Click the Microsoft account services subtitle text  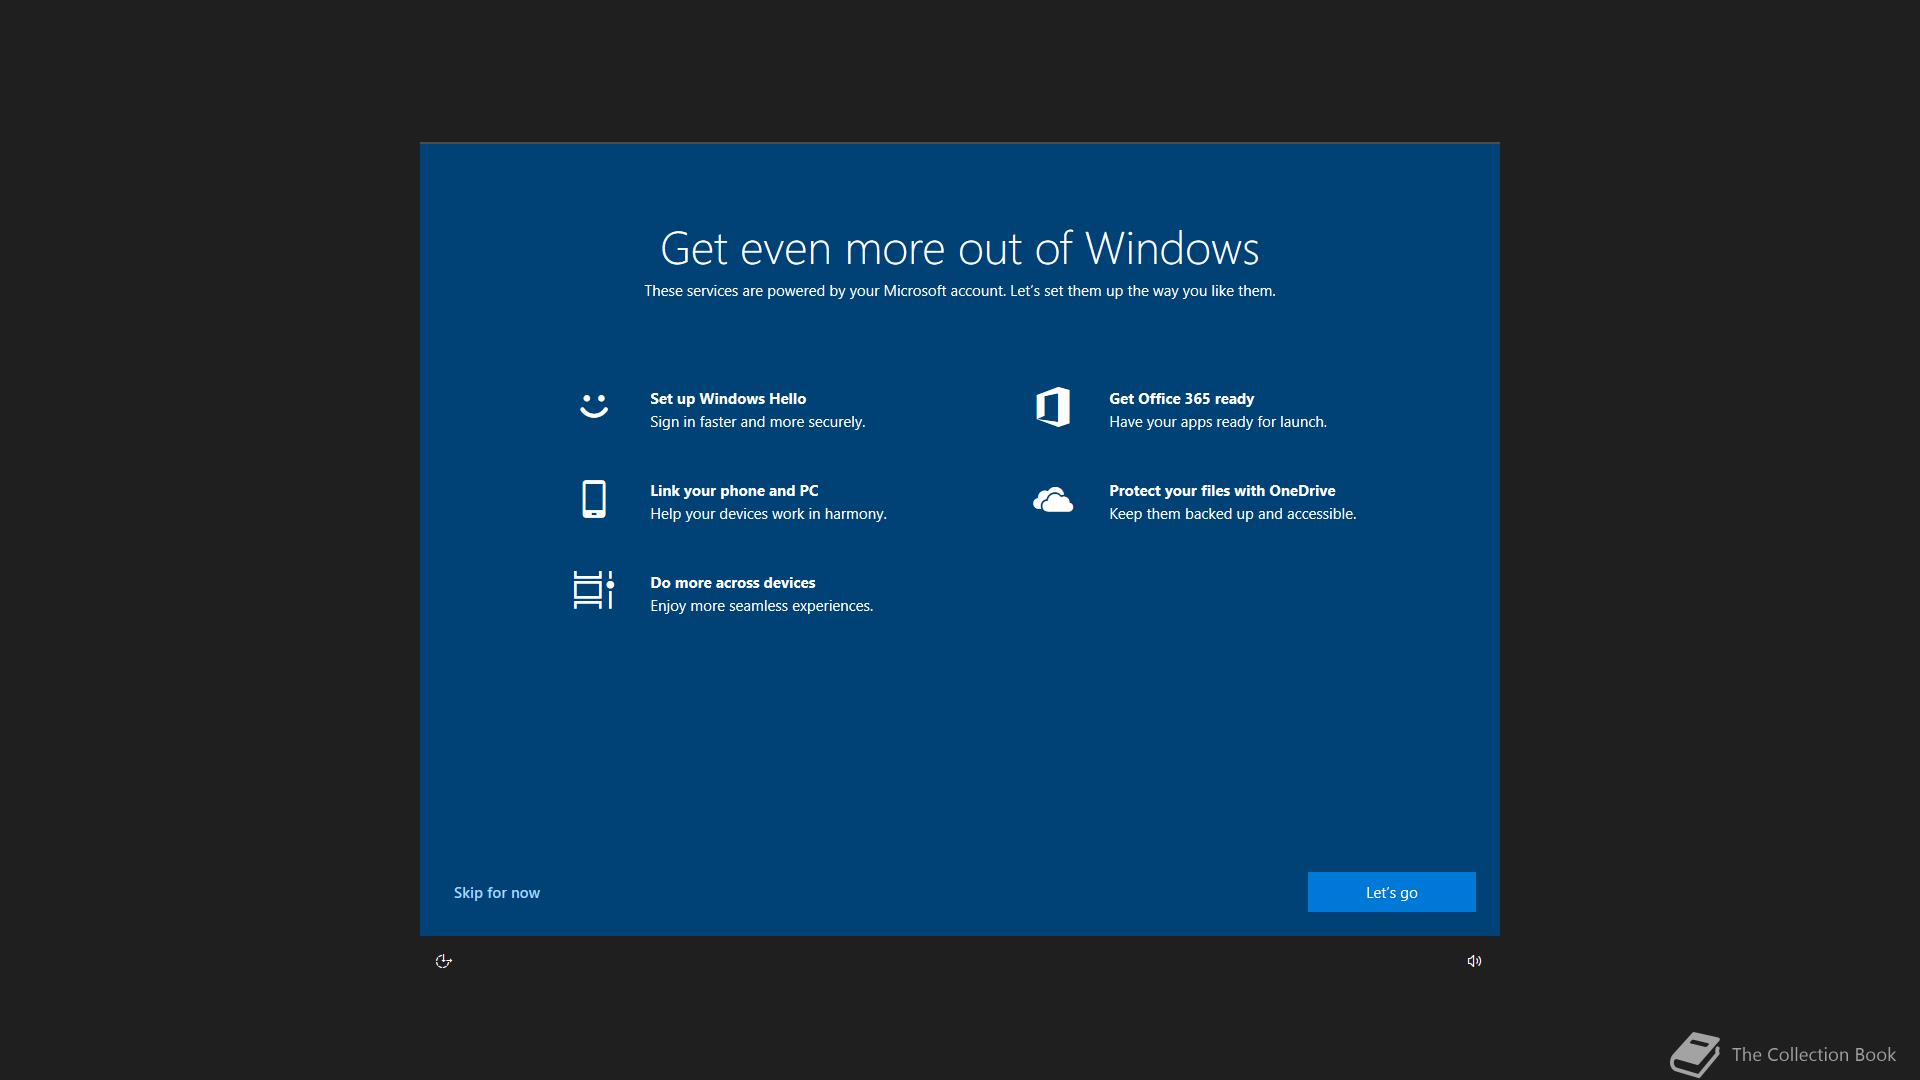pyautogui.click(x=959, y=291)
